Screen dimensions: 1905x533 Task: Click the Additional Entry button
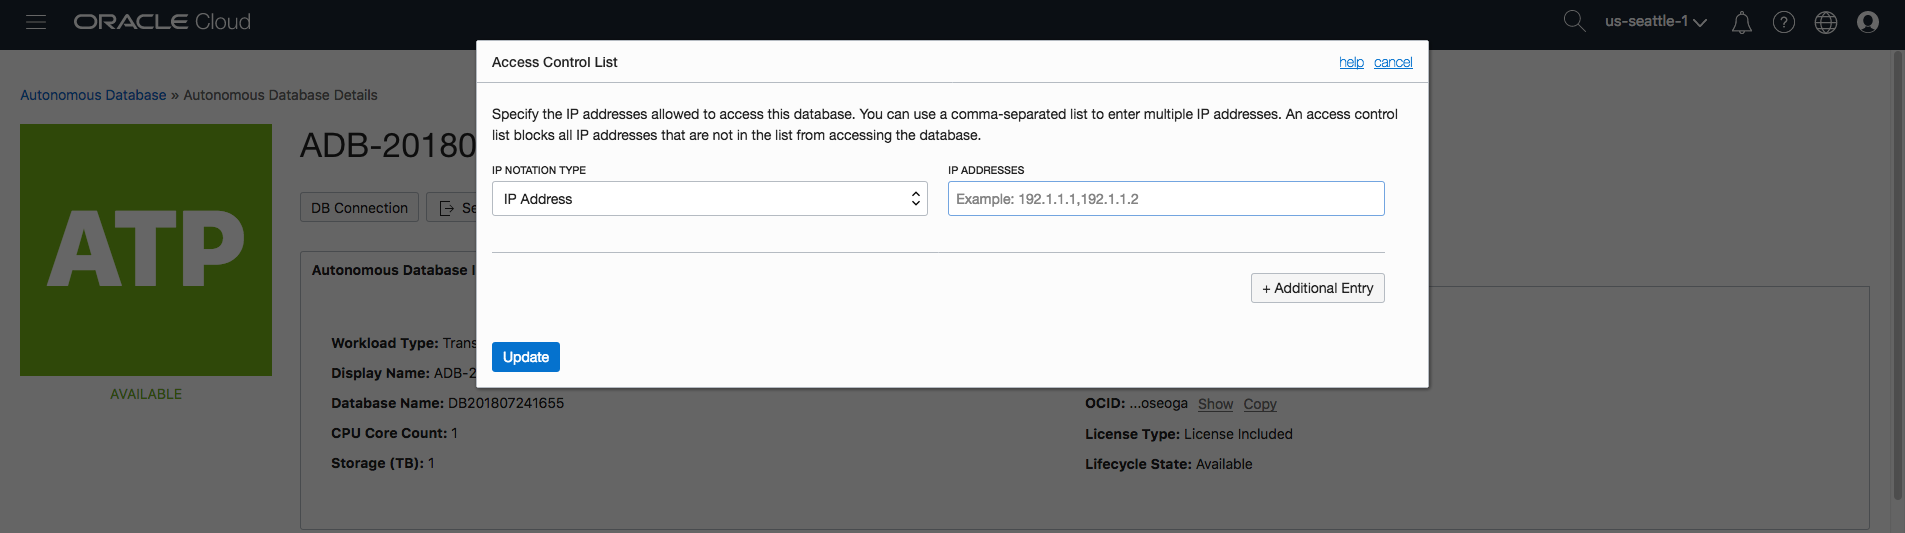[1317, 288]
